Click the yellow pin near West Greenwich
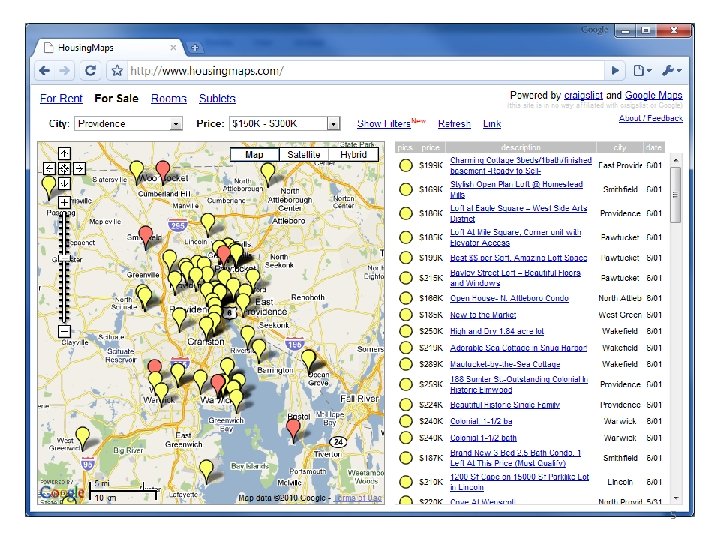The image size is (720, 540). click(83, 437)
